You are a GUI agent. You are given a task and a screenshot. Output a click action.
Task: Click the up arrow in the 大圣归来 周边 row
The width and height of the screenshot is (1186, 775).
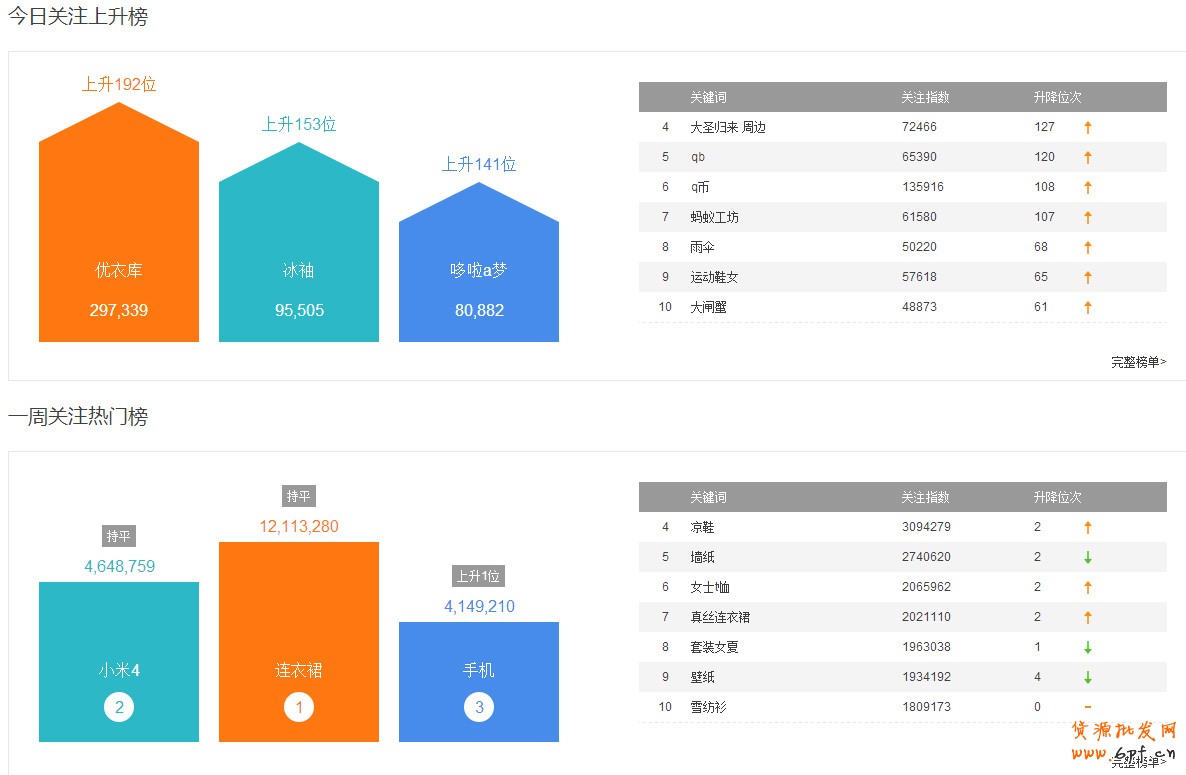(x=1088, y=127)
